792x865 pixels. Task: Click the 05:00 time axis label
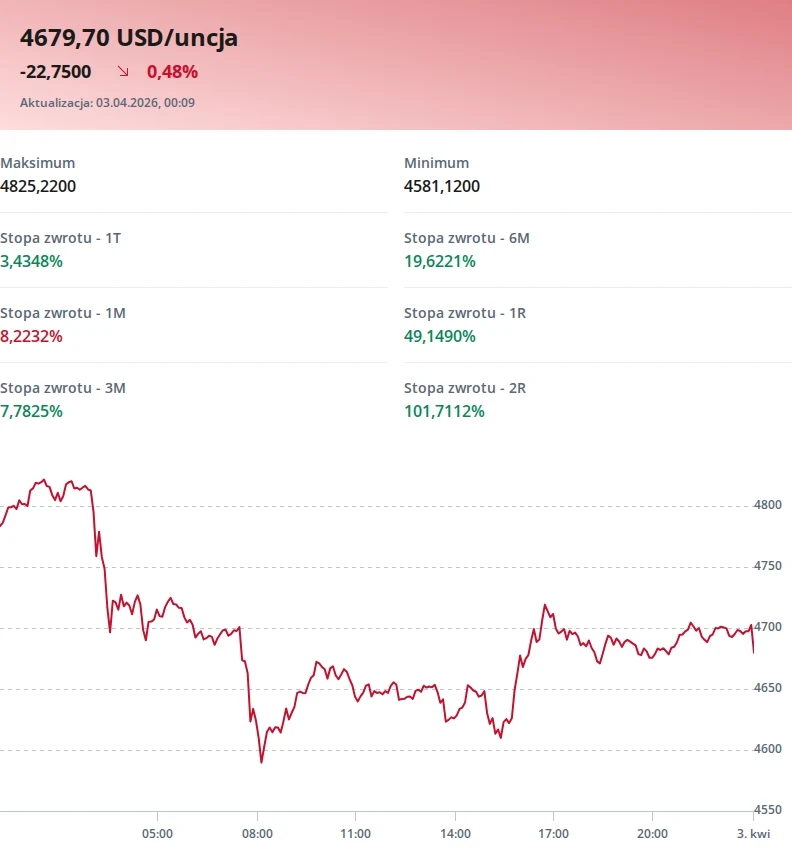click(157, 833)
